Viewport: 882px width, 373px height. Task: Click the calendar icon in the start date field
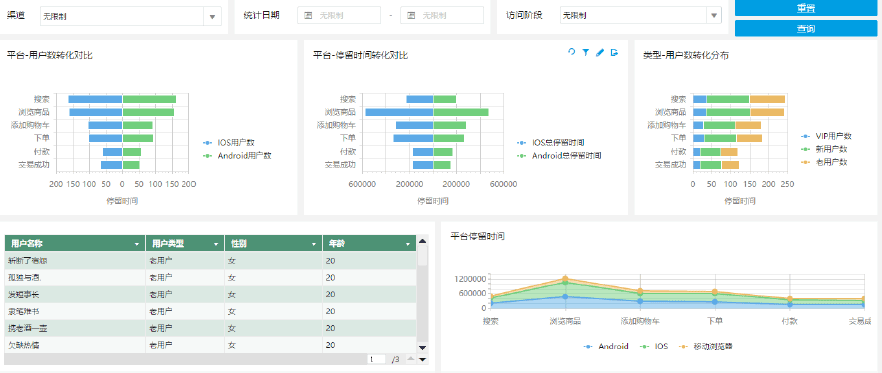click(x=308, y=16)
